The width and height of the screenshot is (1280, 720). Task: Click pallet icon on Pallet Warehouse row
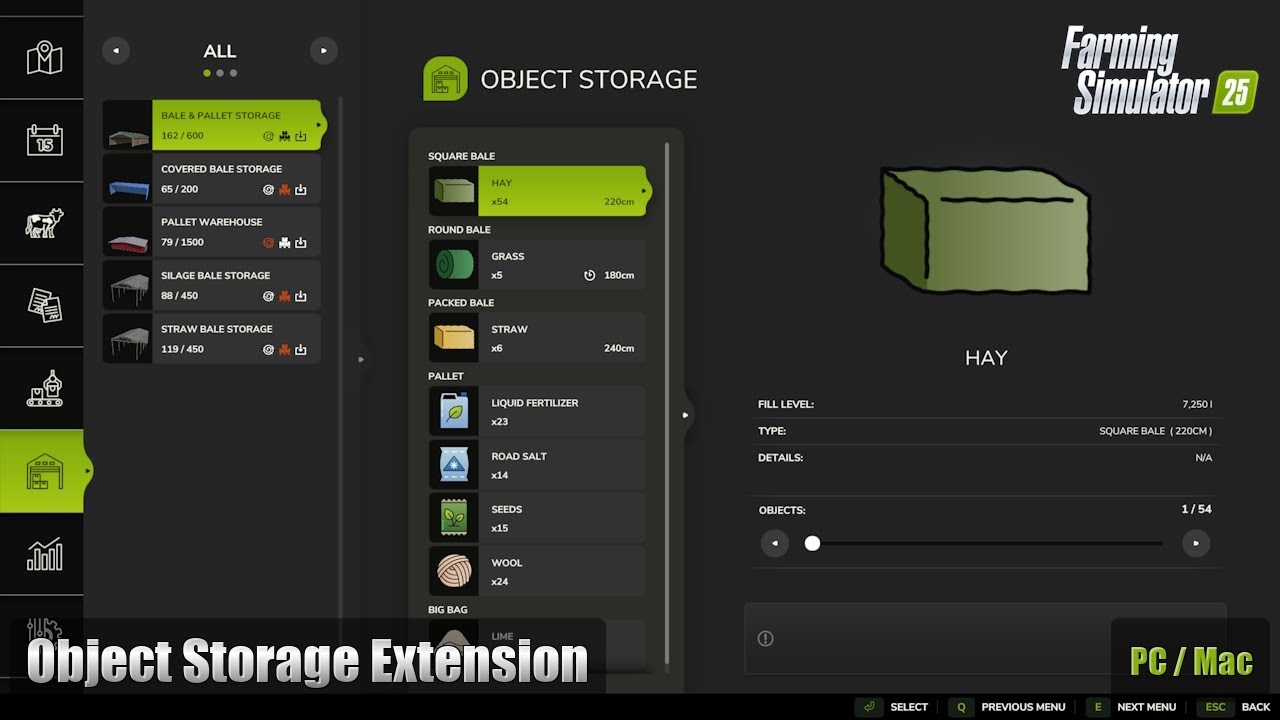click(284, 243)
